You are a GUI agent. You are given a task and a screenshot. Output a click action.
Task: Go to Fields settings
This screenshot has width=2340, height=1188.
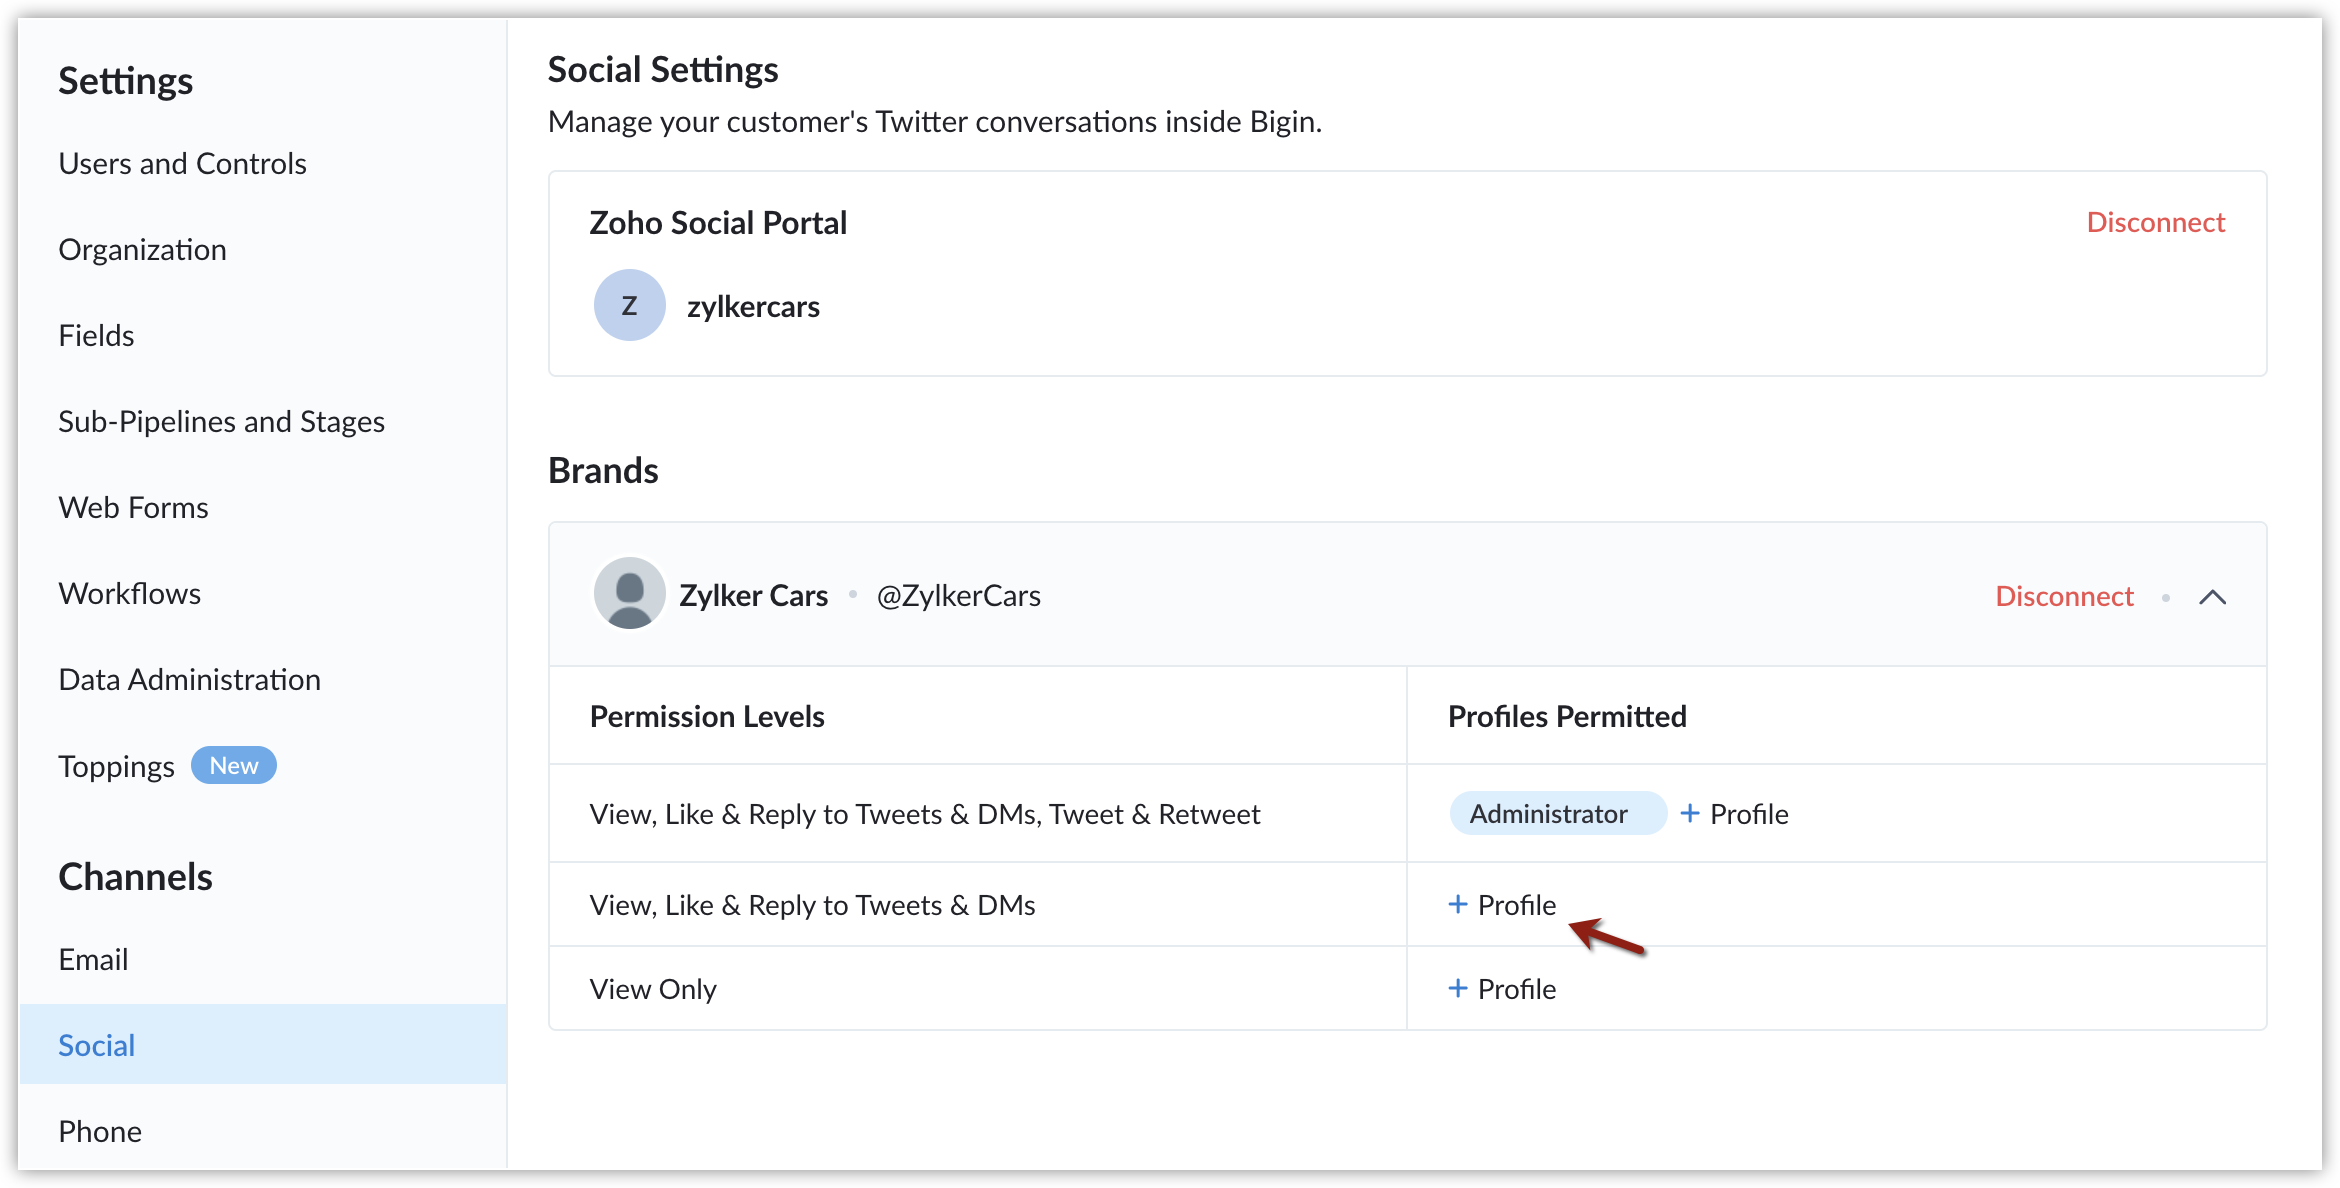pyautogui.click(x=96, y=335)
